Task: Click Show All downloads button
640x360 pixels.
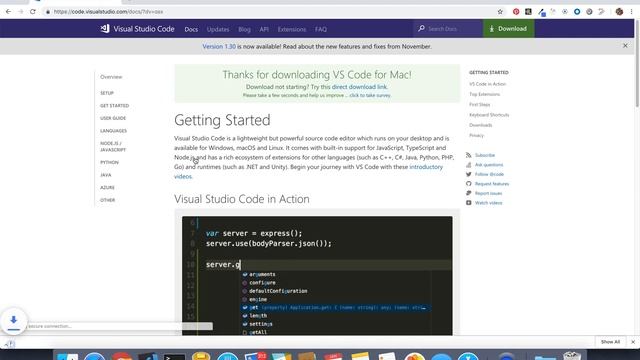Action: [610, 342]
